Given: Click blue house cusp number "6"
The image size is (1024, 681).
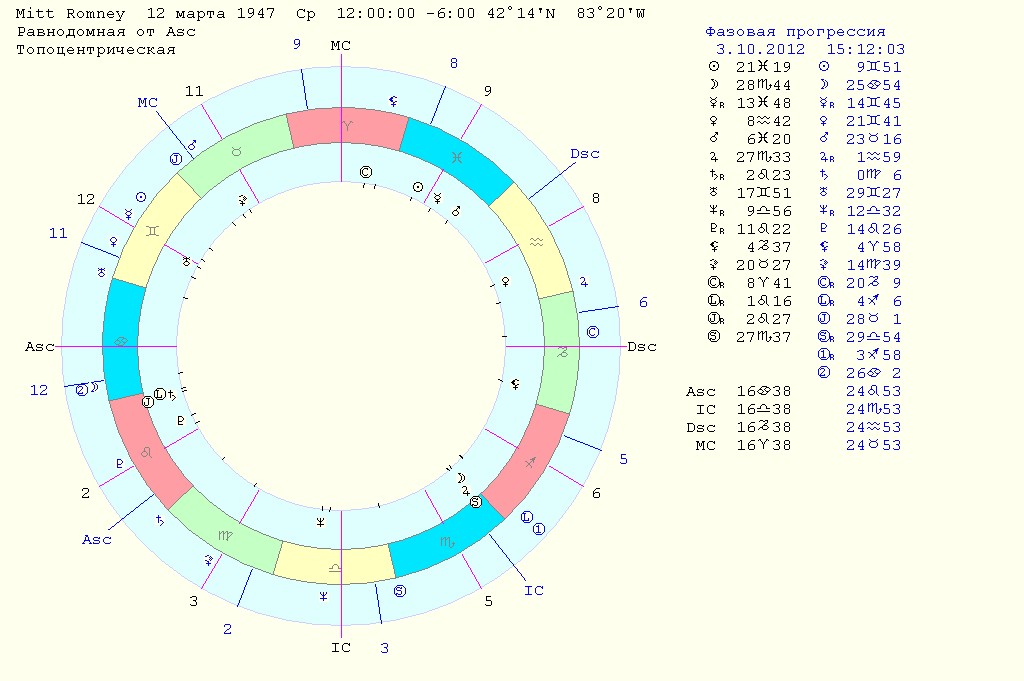Looking at the screenshot, I should [x=643, y=302].
